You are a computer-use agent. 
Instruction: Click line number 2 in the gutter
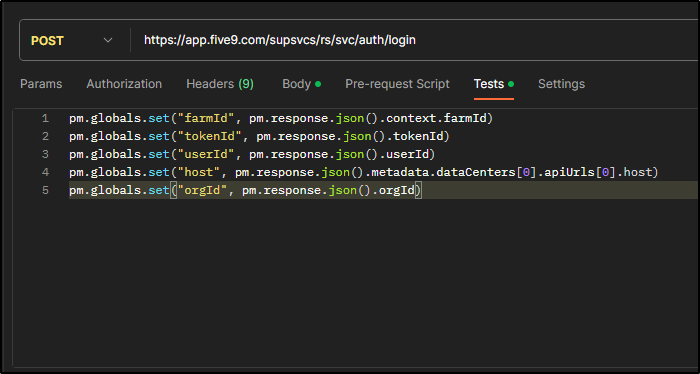click(45, 137)
